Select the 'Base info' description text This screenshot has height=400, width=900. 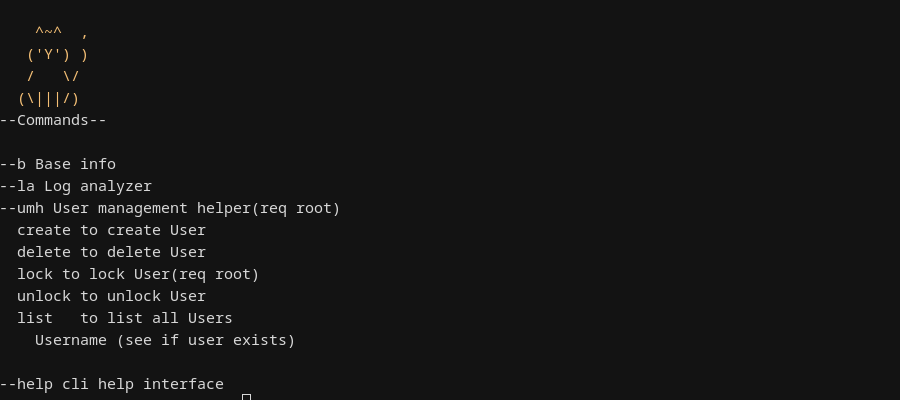click(75, 164)
